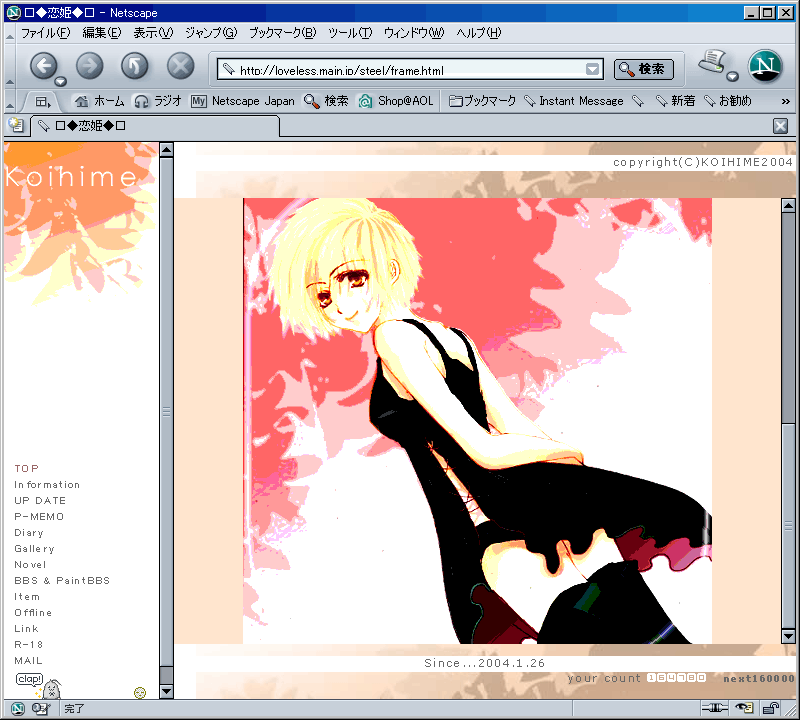Open the Shop@AOL toolbar link
Viewport: 800px width, 720px height.
pyautogui.click(x=395, y=101)
